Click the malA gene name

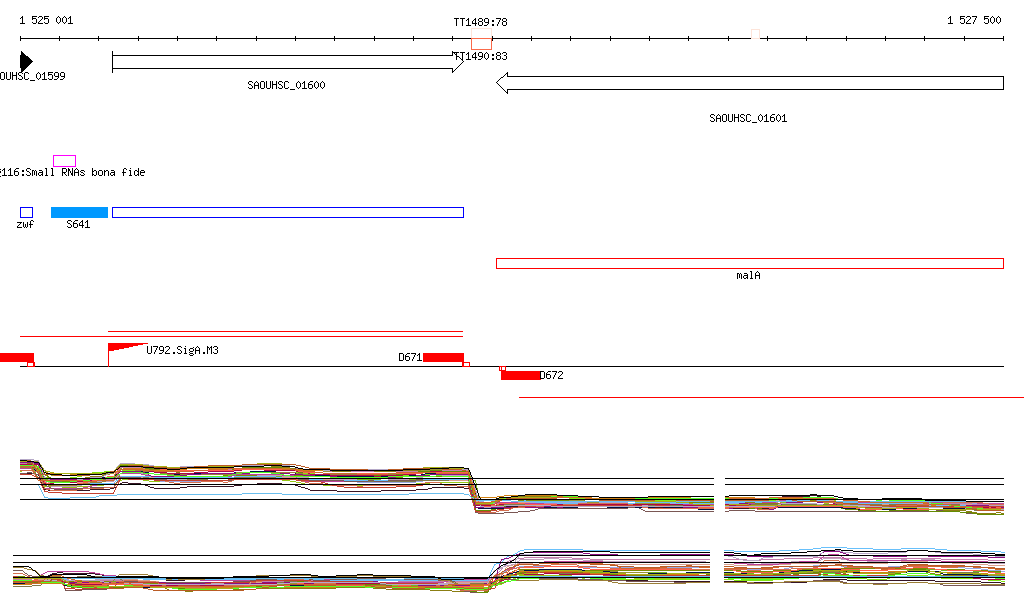(748, 275)
